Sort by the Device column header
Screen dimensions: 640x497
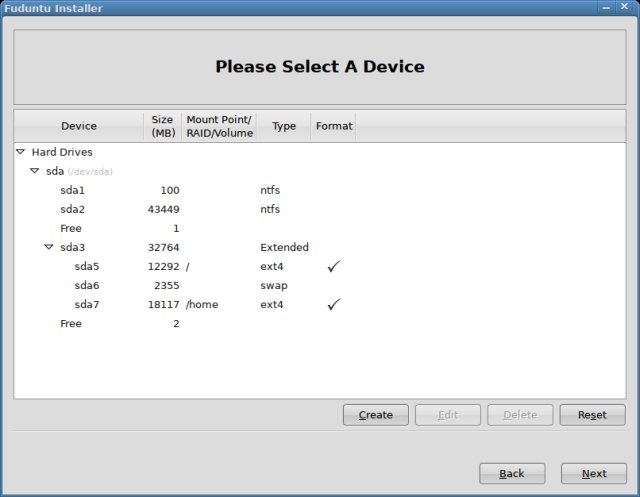(x=79, y=126)
